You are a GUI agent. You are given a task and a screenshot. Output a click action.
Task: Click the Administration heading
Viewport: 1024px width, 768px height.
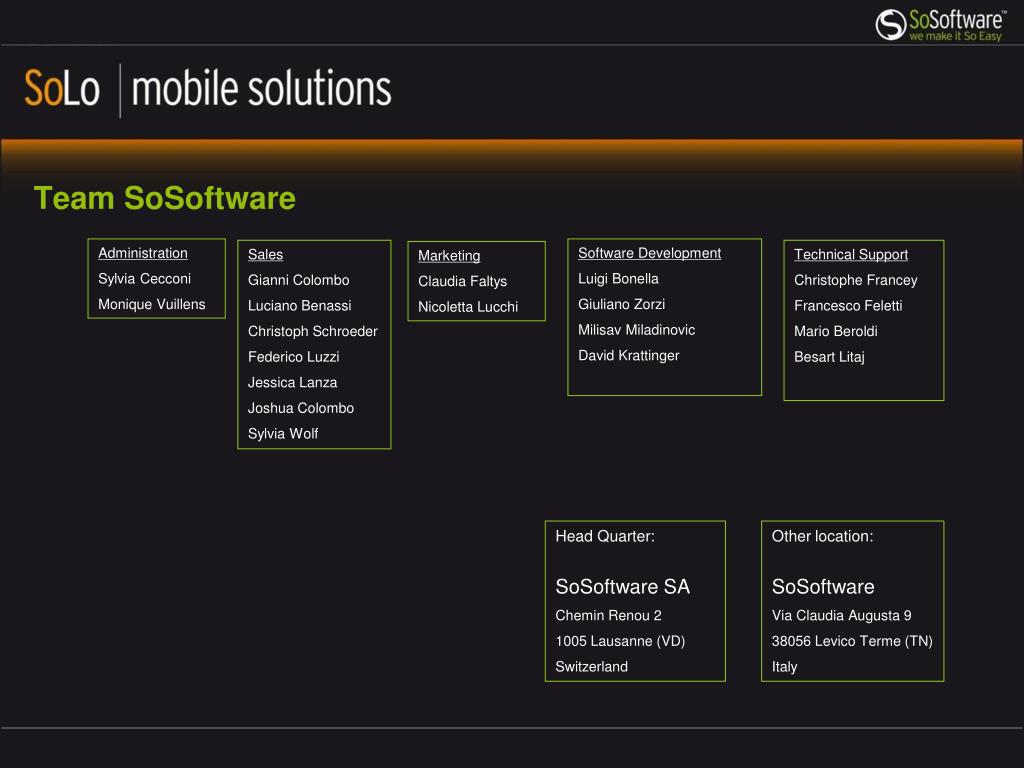pyautogui.click(x=143, y=253)
